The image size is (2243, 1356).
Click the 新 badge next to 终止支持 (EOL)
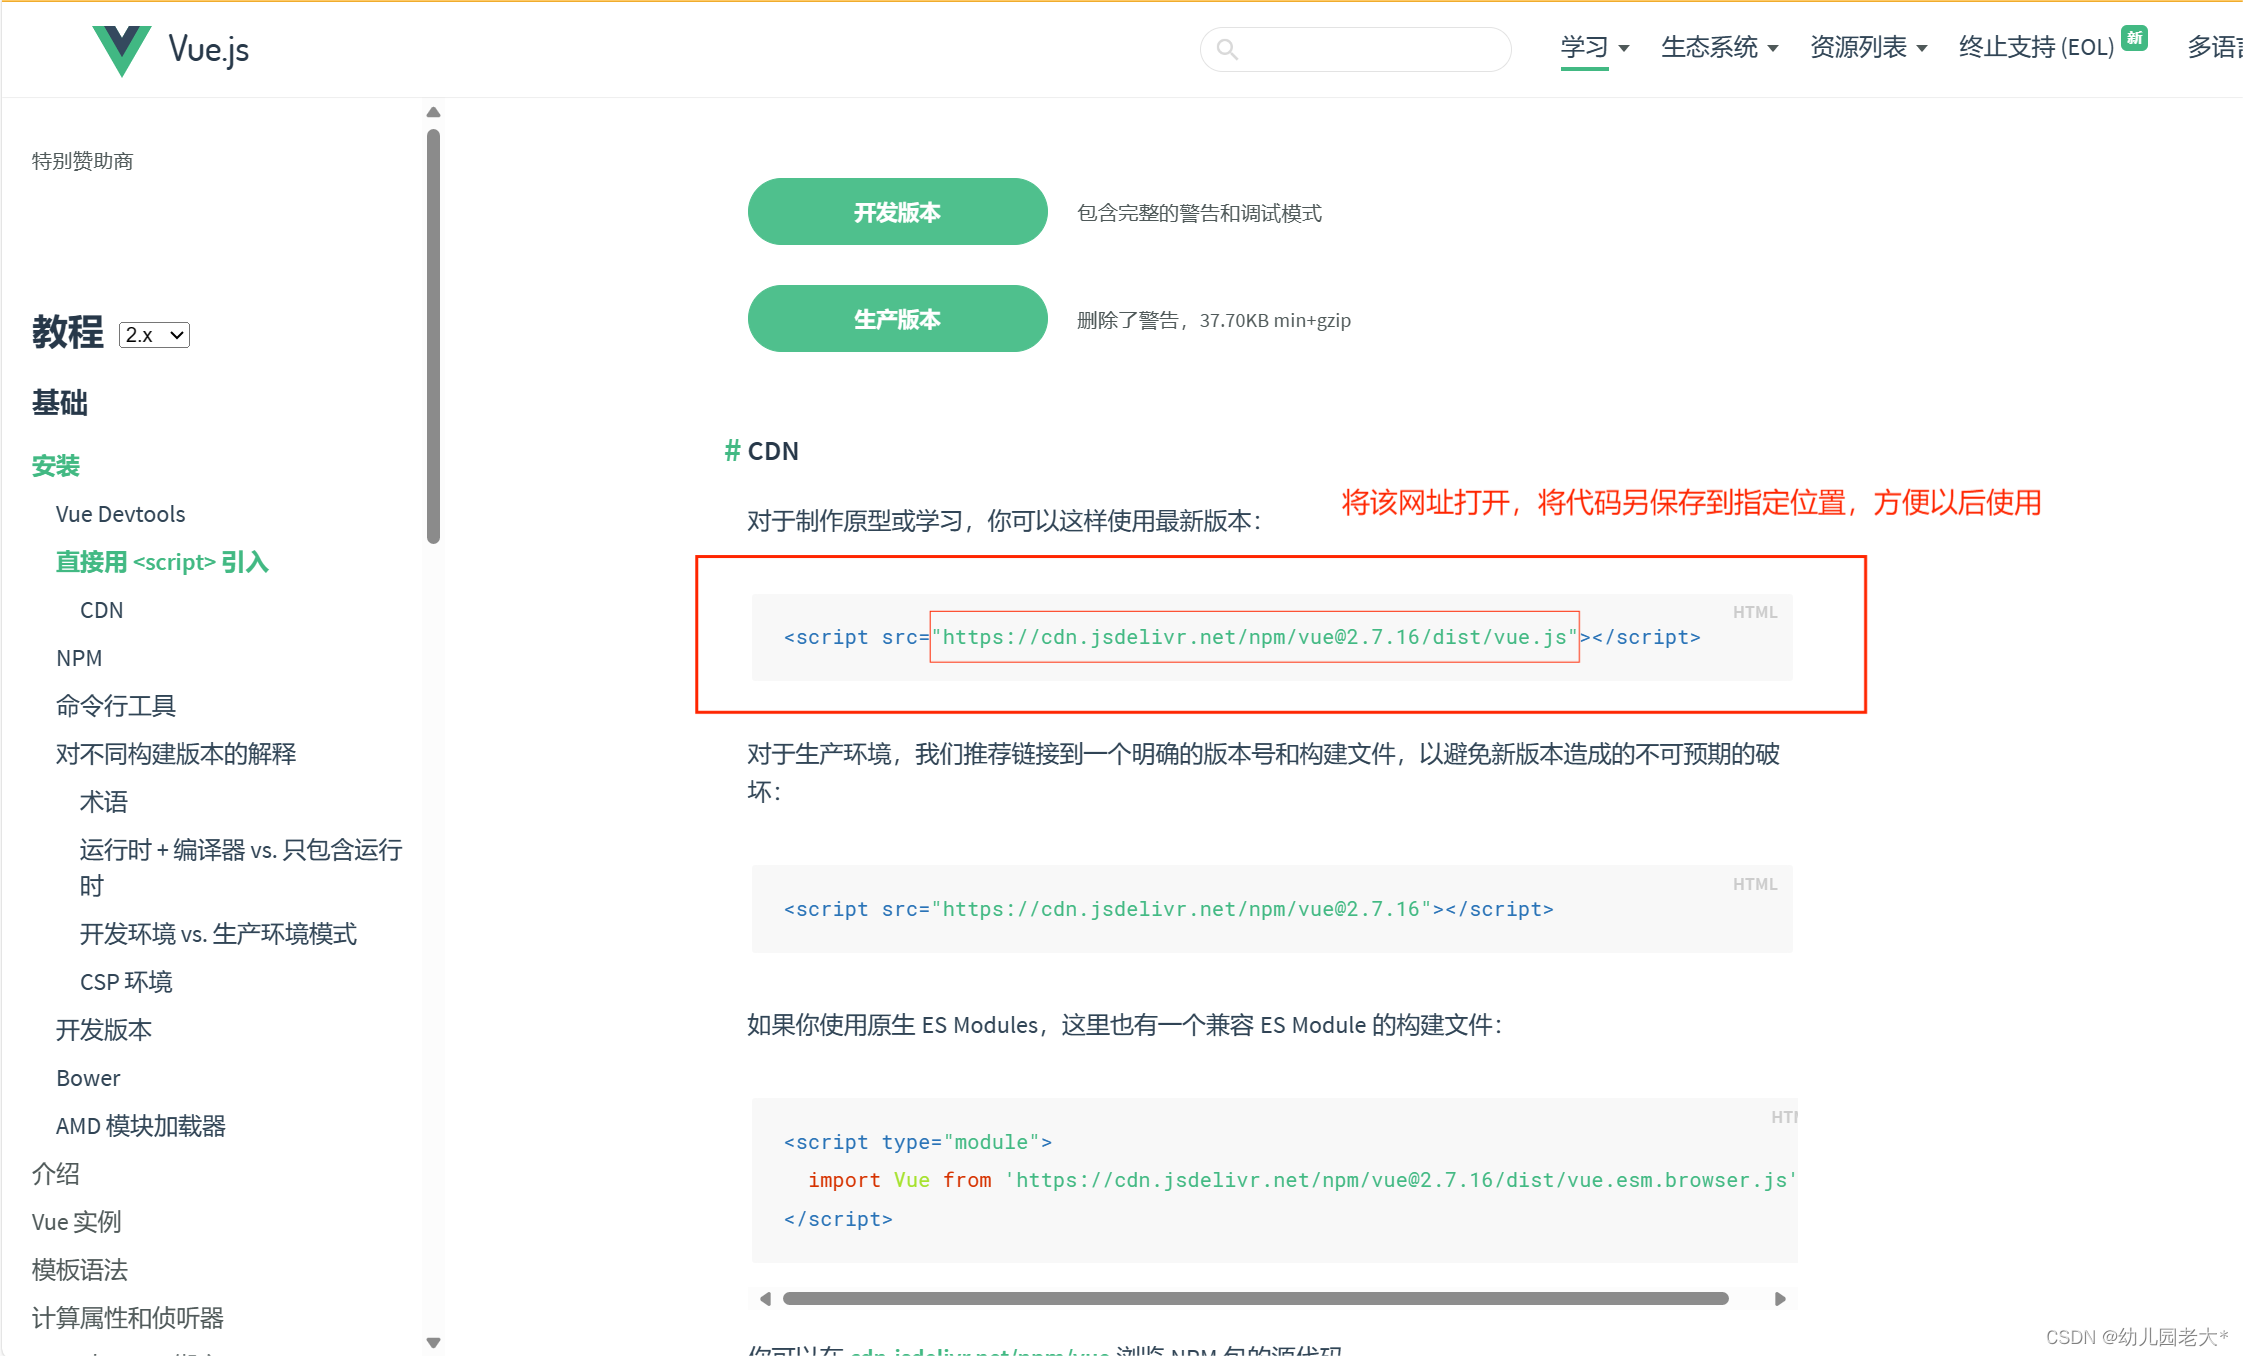tap(2135, 37)
